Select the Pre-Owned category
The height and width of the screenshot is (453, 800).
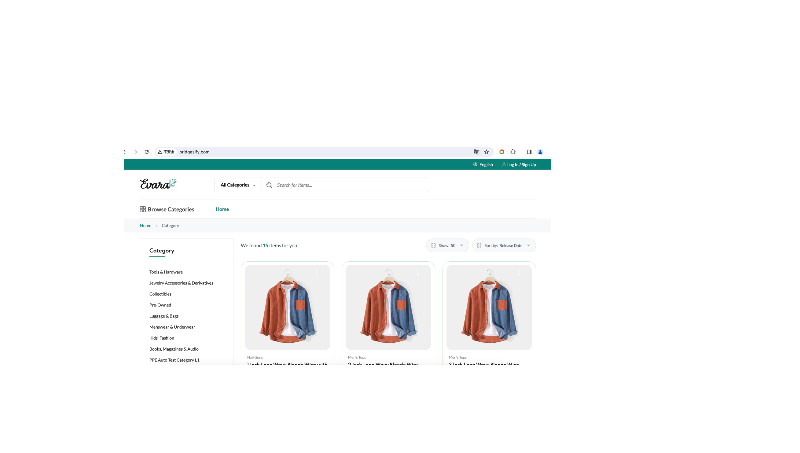coord(160,305)
